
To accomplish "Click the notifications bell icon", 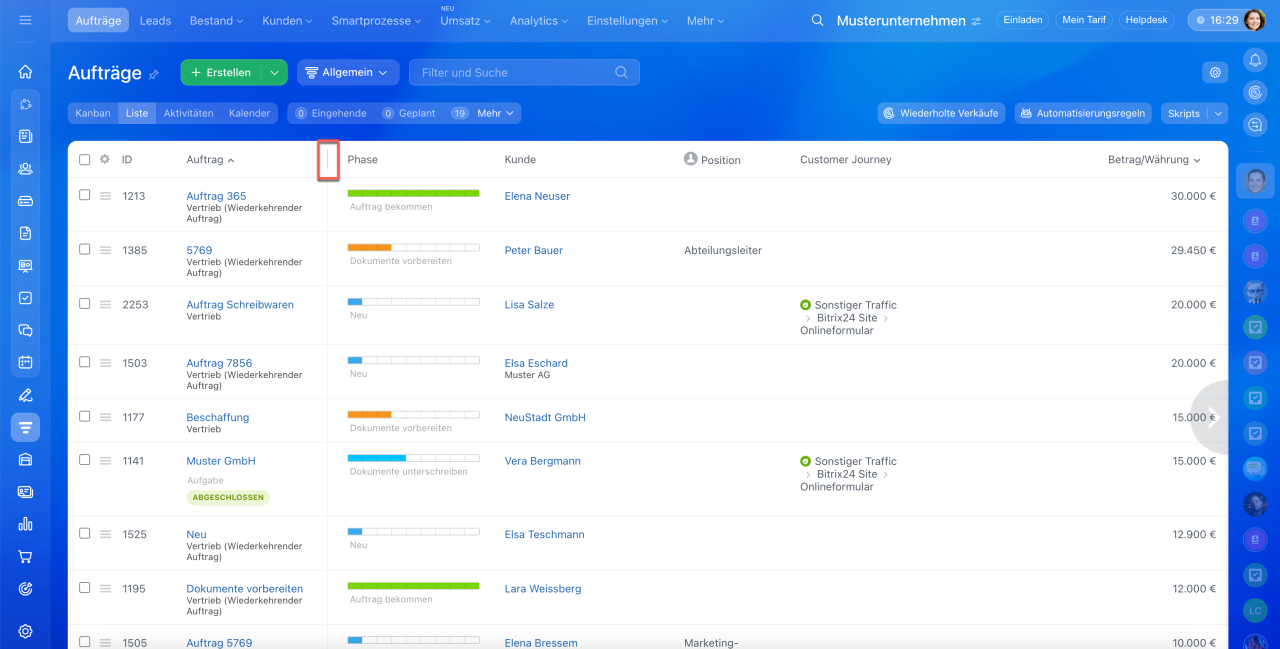I will [1255, 61].
